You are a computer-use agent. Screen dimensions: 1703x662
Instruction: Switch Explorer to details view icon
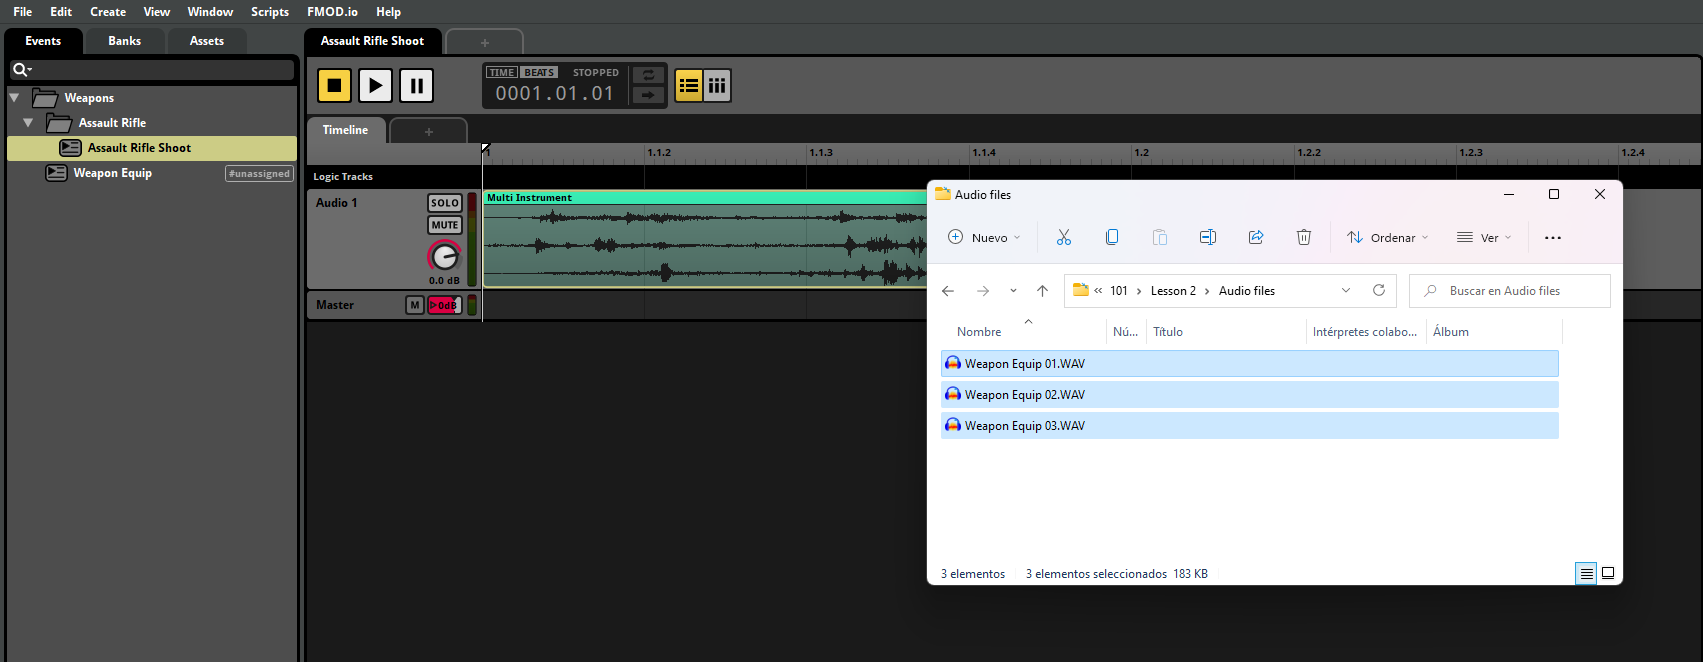pyautogui.click(x=1586, y=573)
